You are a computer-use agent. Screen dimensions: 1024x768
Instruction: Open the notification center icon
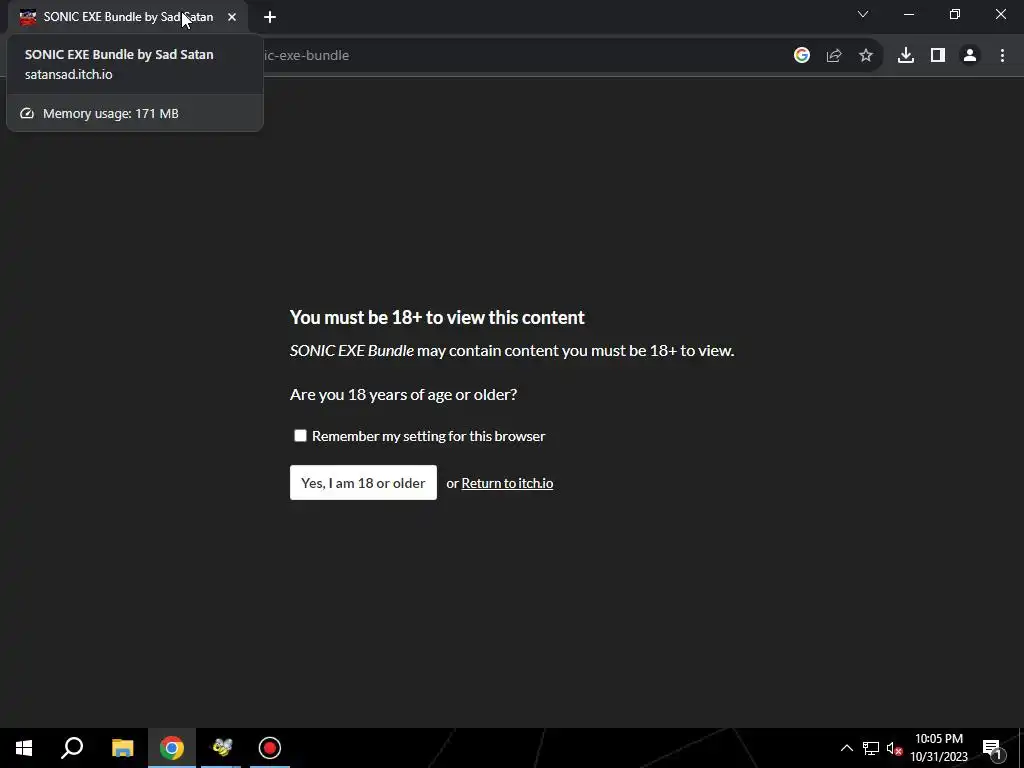coord(991,748)
